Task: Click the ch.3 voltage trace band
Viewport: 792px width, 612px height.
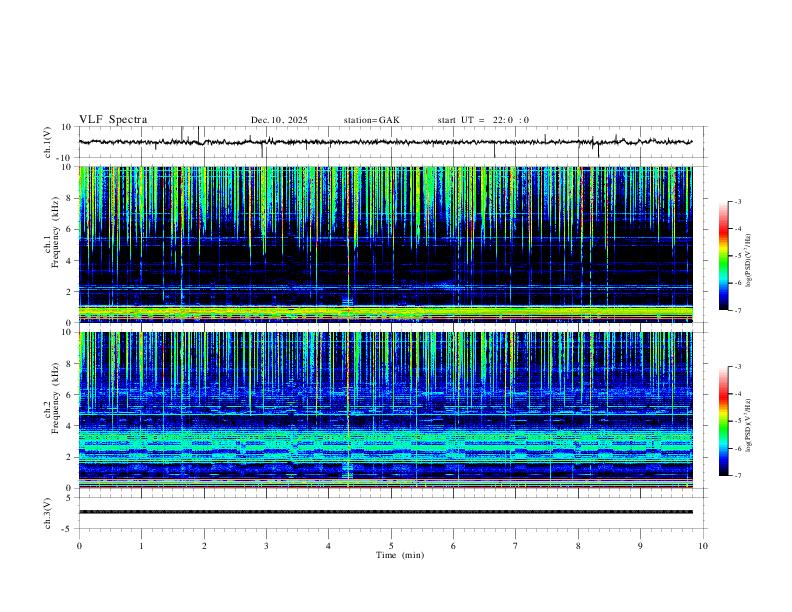Action: (386, 512)
